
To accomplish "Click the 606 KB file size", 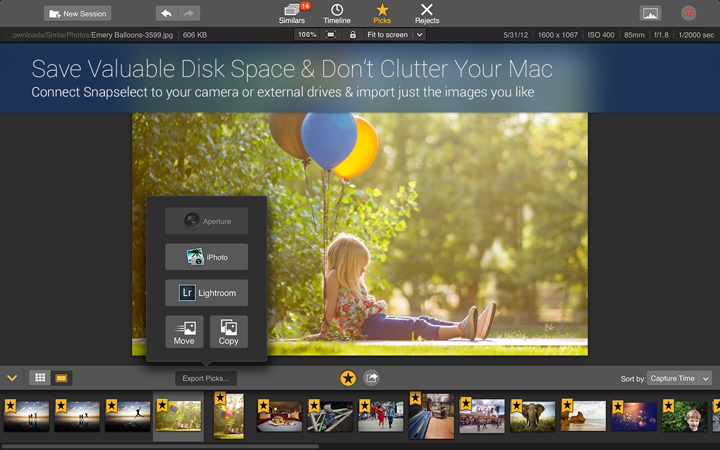I will (x=195, y=34).
